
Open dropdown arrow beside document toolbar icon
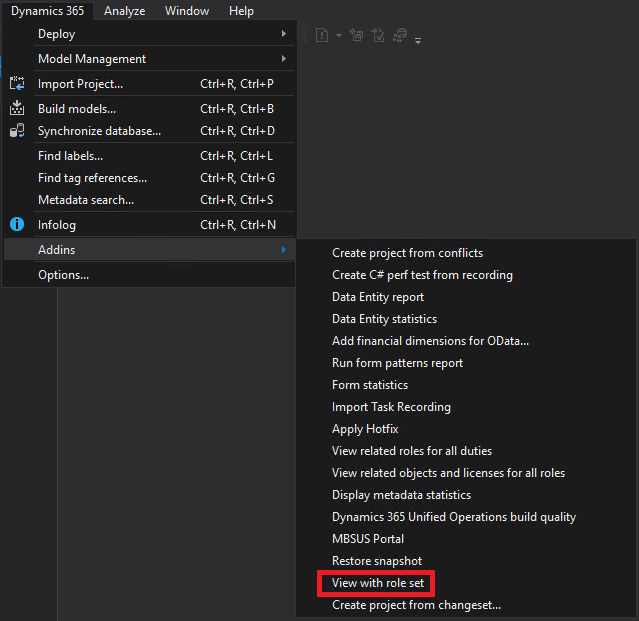[339, 35]
